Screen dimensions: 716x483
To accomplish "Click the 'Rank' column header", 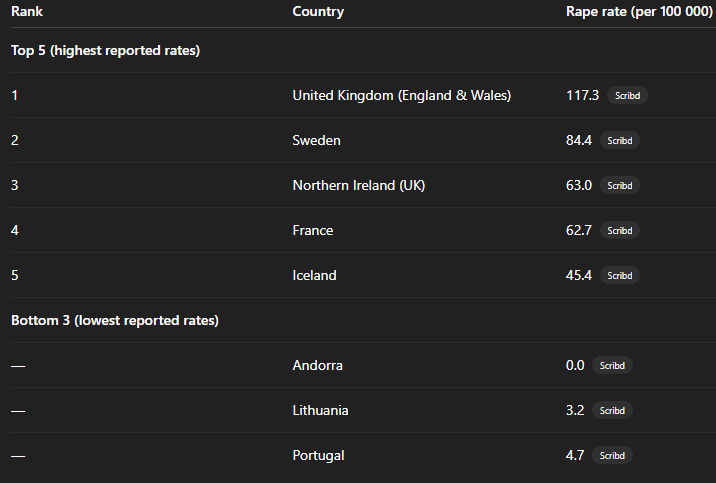I will [x=27, y=11].
